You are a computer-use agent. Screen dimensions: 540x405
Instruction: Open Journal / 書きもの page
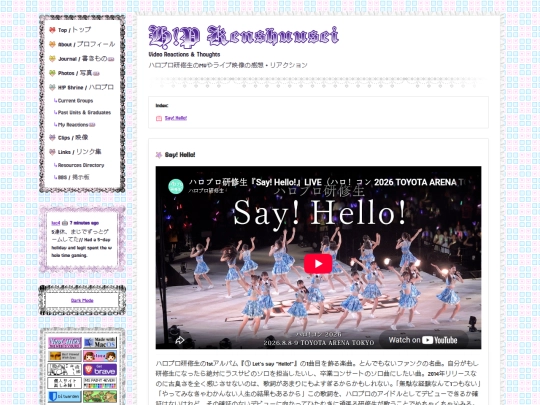click(82, 59)
